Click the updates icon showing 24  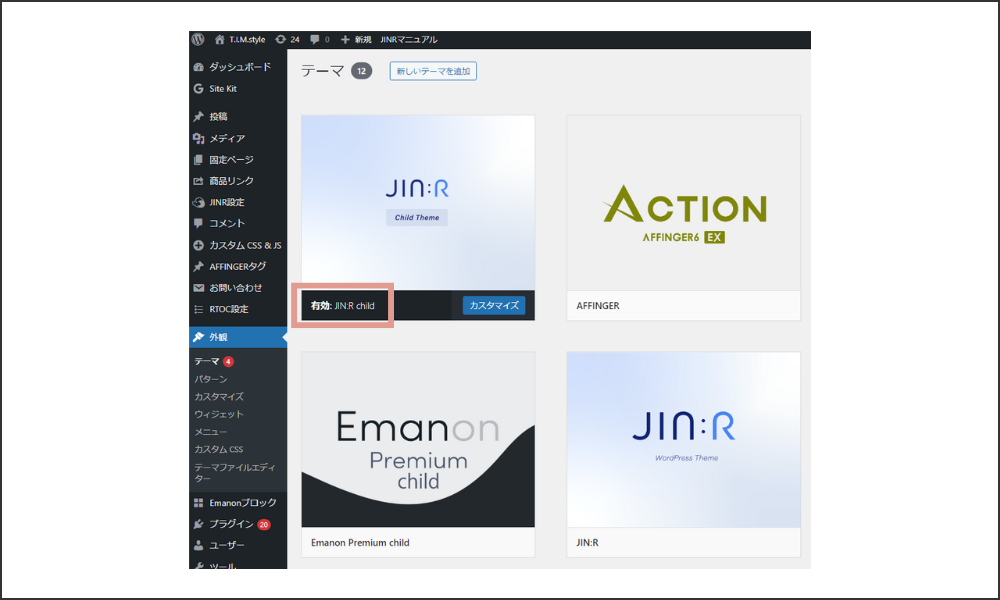[x=281, y=40]
